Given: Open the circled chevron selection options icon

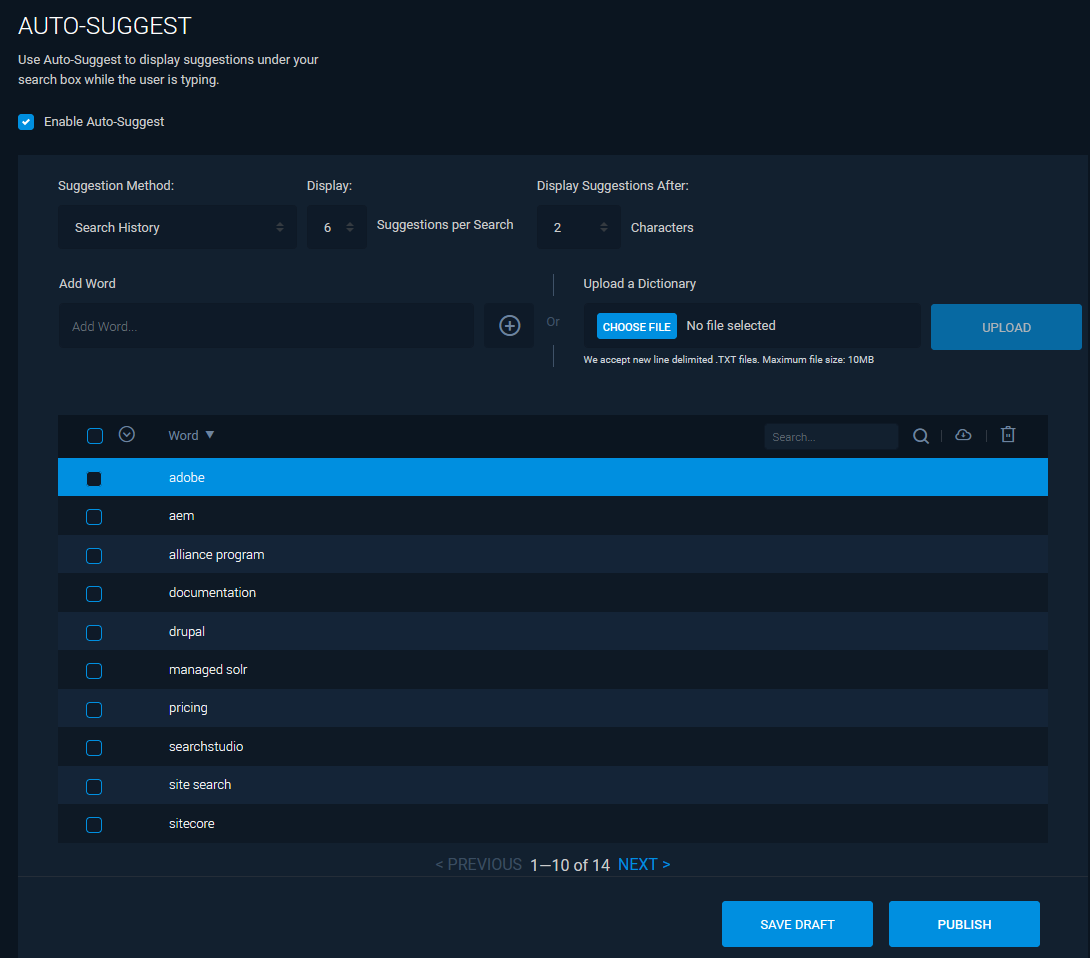Looking at the screenshot, I should [126, 434].
